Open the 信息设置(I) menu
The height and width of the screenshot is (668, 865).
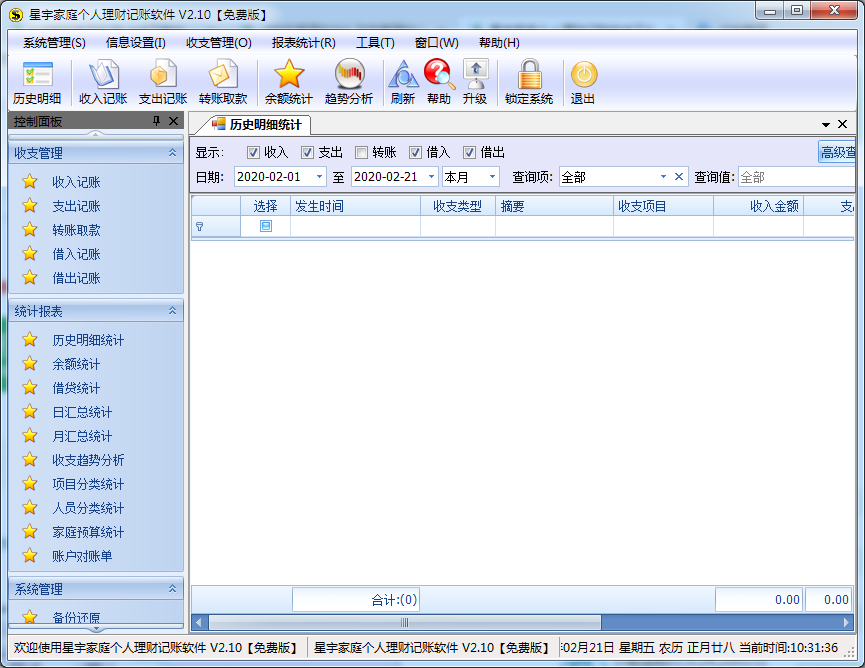[x=136, y=42]
